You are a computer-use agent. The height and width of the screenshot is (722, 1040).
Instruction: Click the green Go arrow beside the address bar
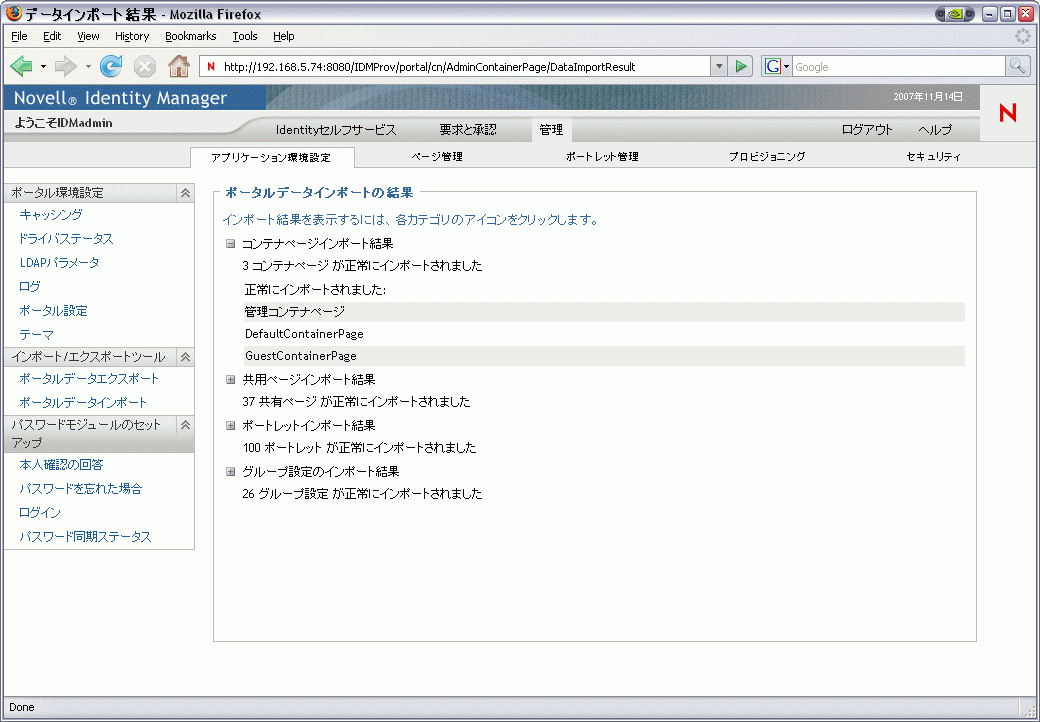tap(741, 66)
